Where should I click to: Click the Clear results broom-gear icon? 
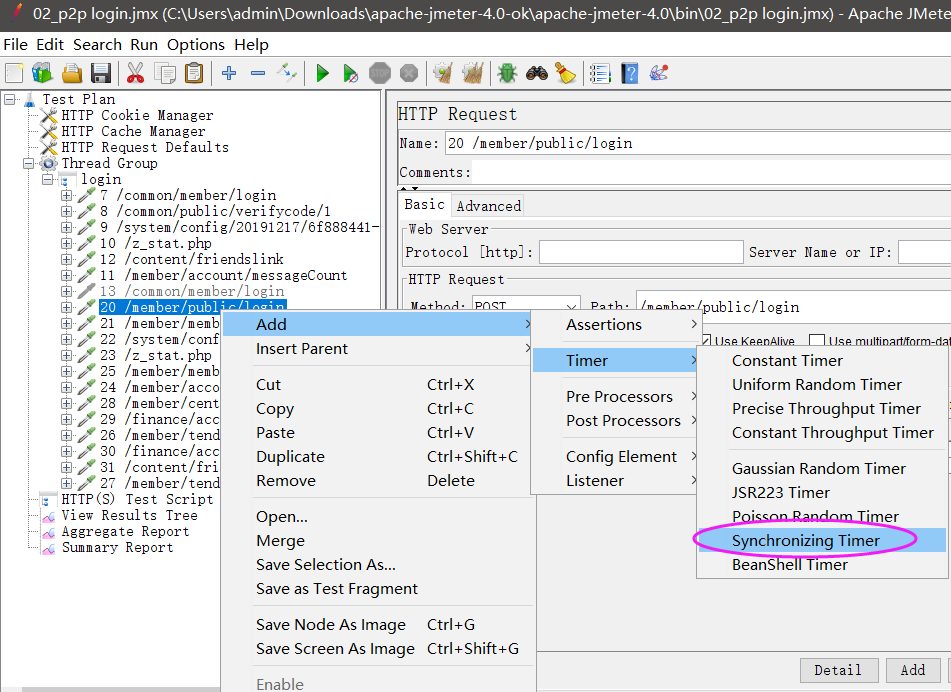pyautogui.click(x=443, y=73)
